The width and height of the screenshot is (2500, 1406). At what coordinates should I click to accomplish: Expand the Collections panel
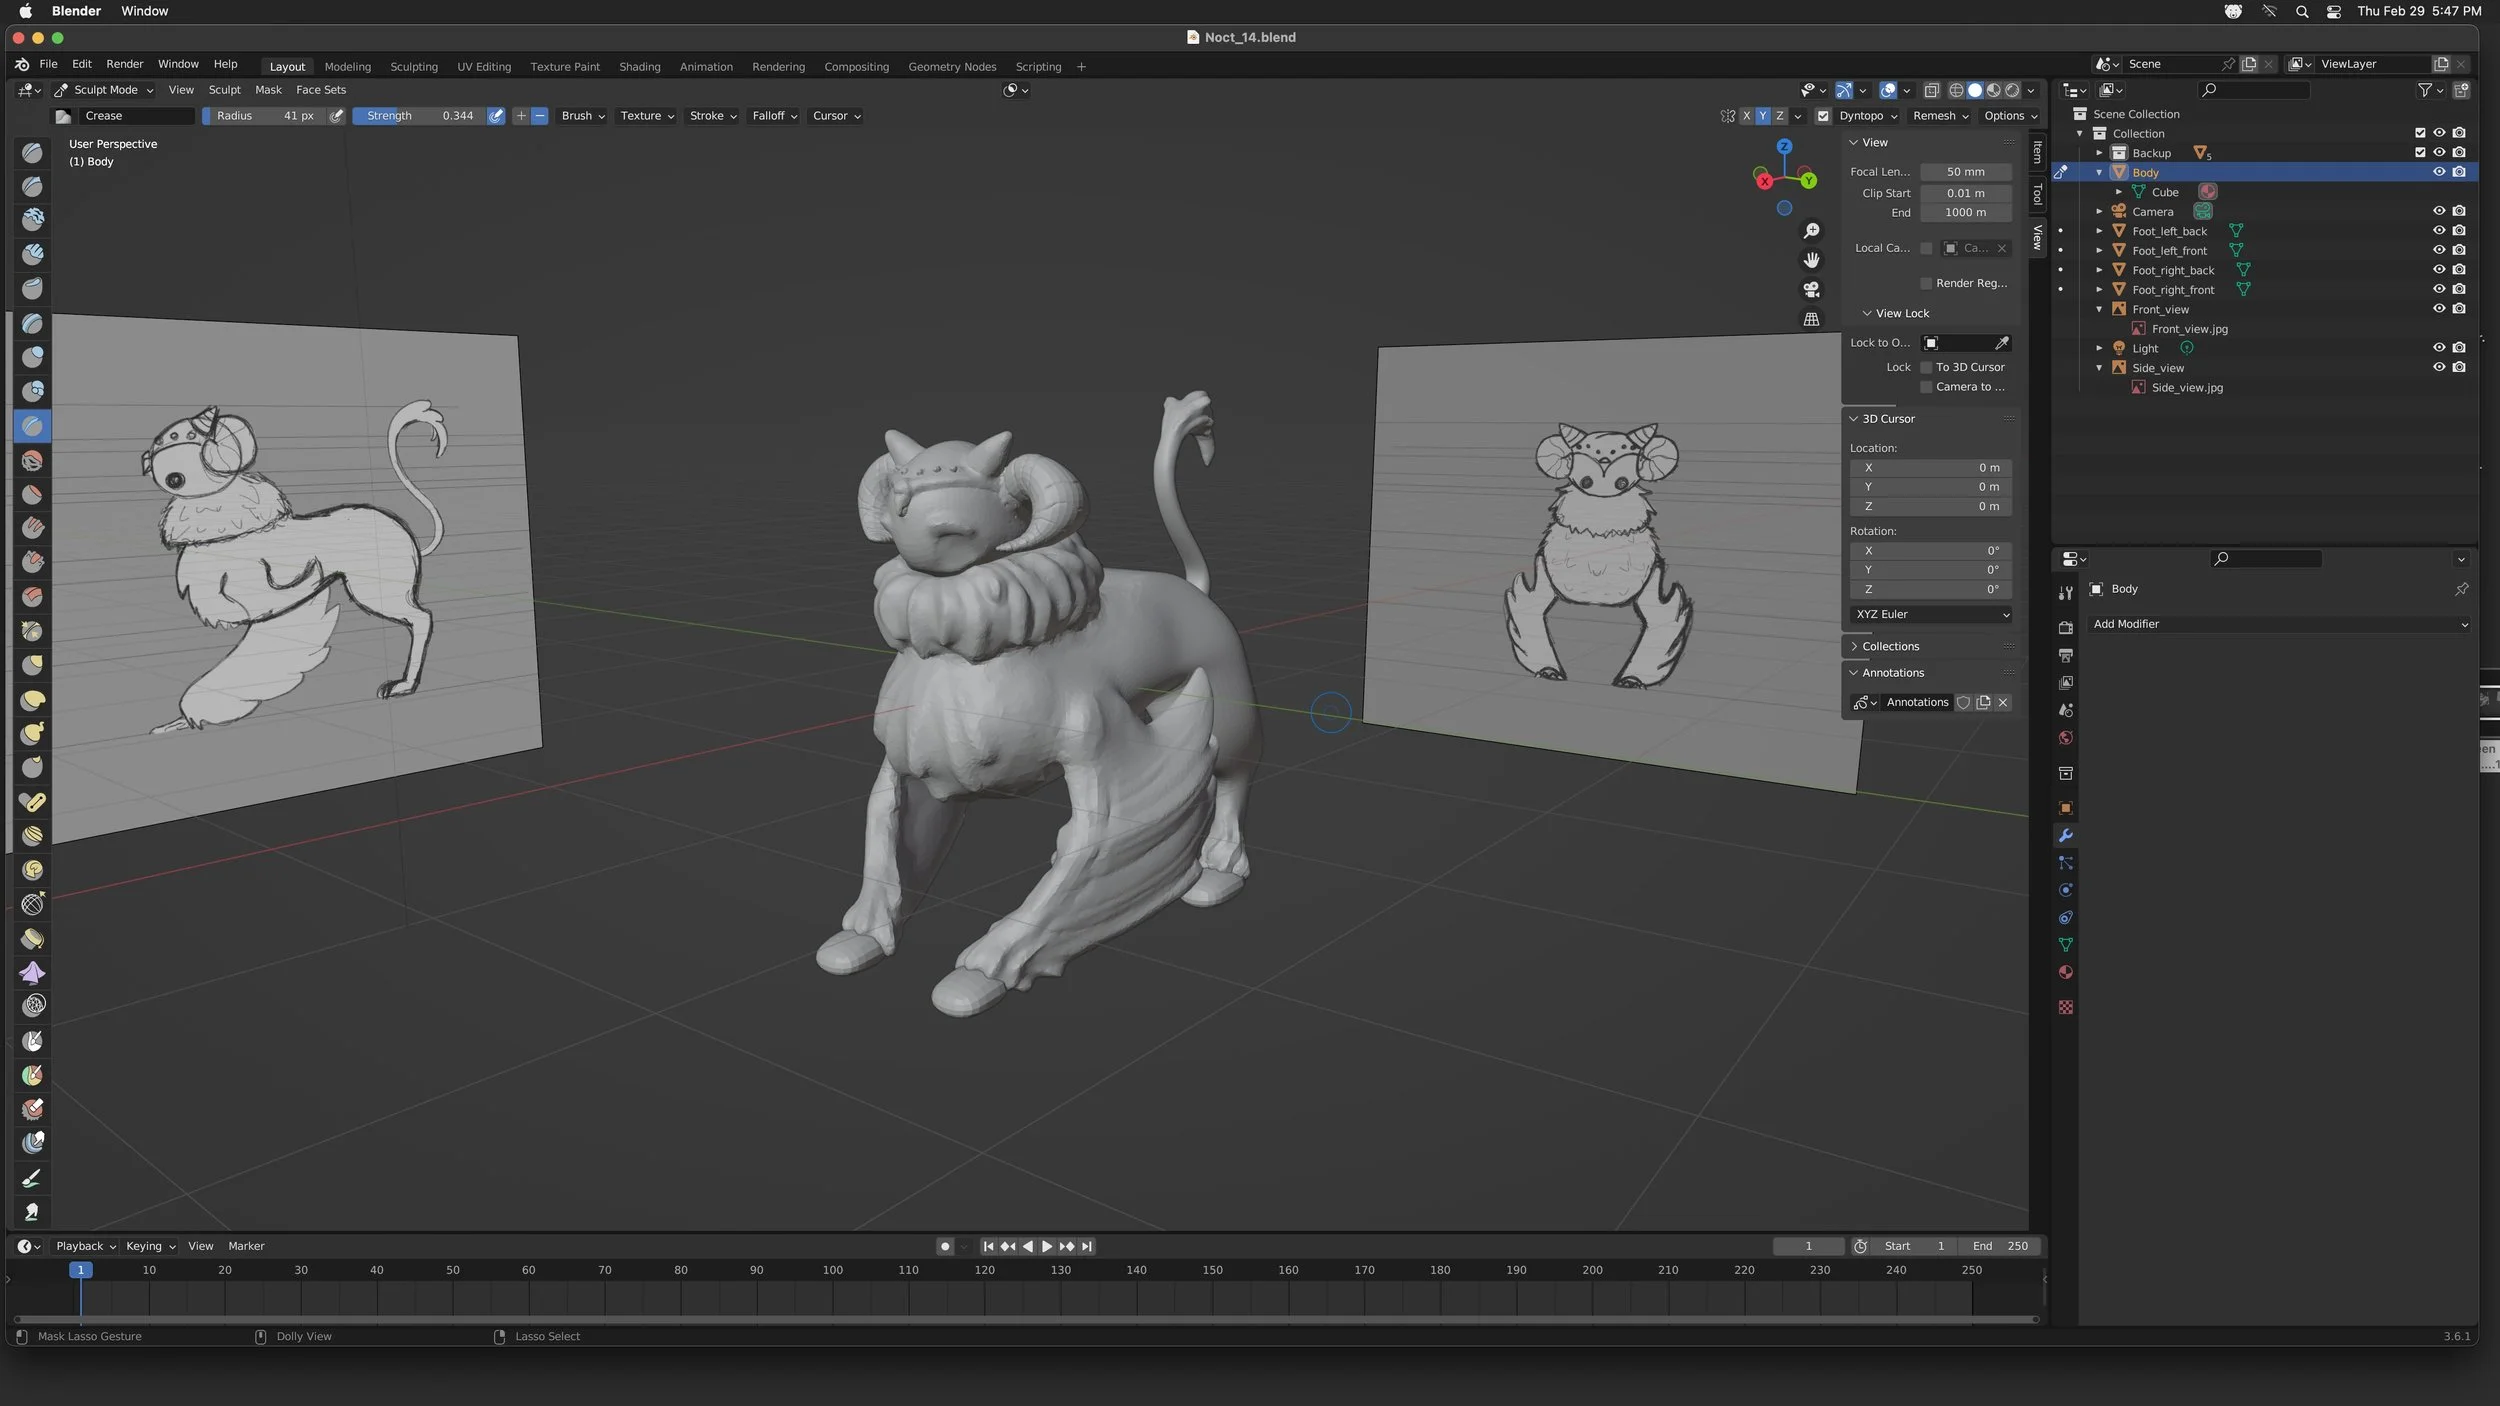[1890, 646]
